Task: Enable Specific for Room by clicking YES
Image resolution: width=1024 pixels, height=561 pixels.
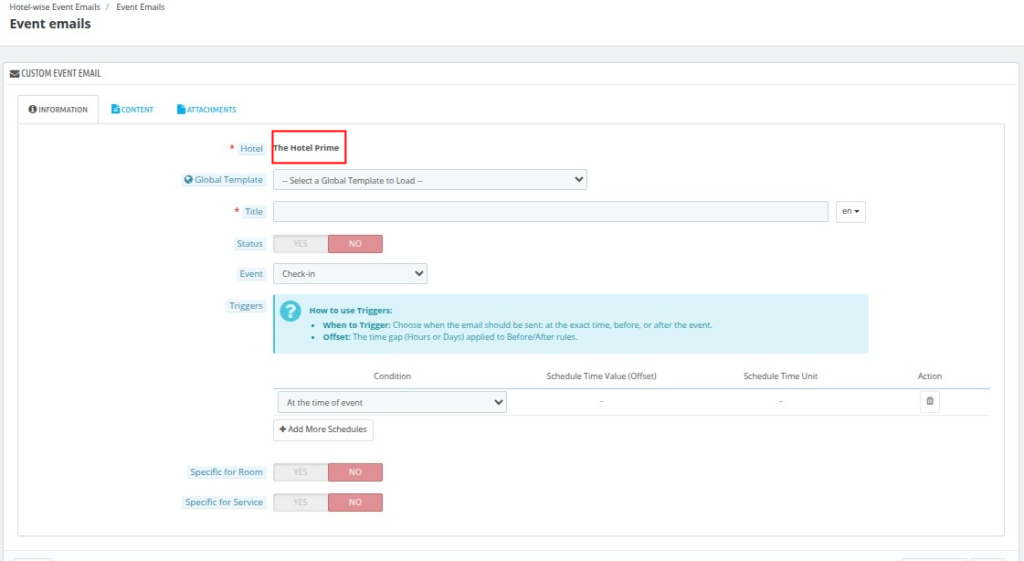Action: [x=300, y=472]
